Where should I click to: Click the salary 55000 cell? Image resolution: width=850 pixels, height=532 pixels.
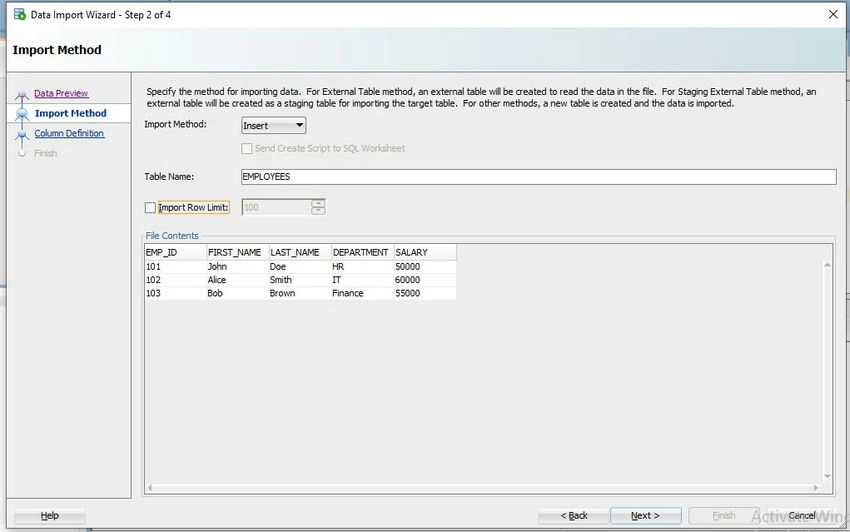[x=425, y=293]
